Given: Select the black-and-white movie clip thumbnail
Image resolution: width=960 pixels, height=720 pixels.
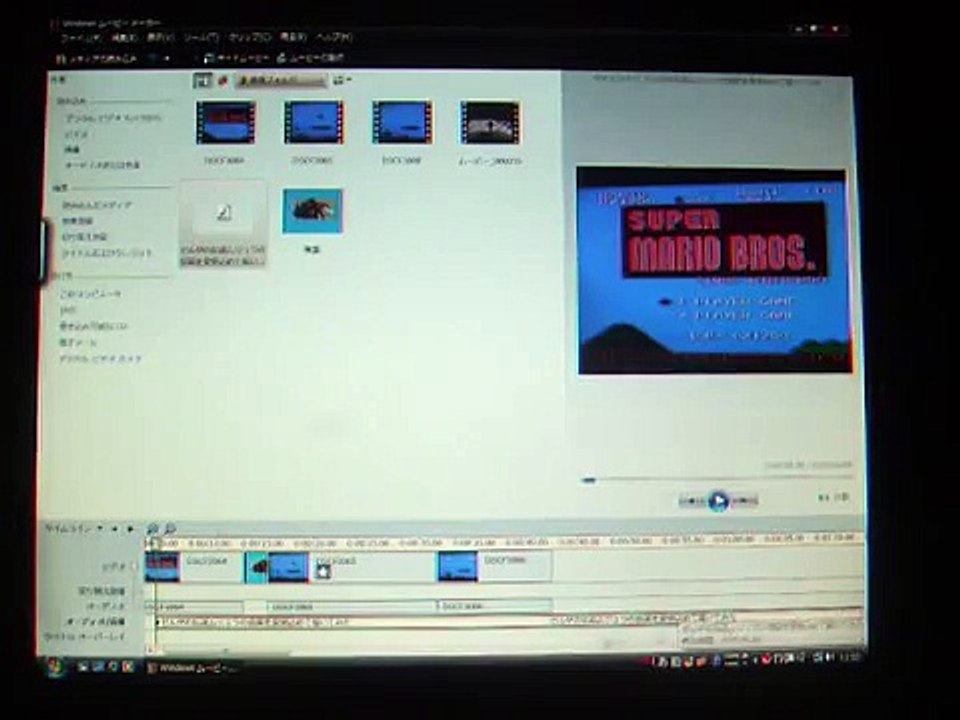Looking at the screenshot, I should [x=490, y=123].
